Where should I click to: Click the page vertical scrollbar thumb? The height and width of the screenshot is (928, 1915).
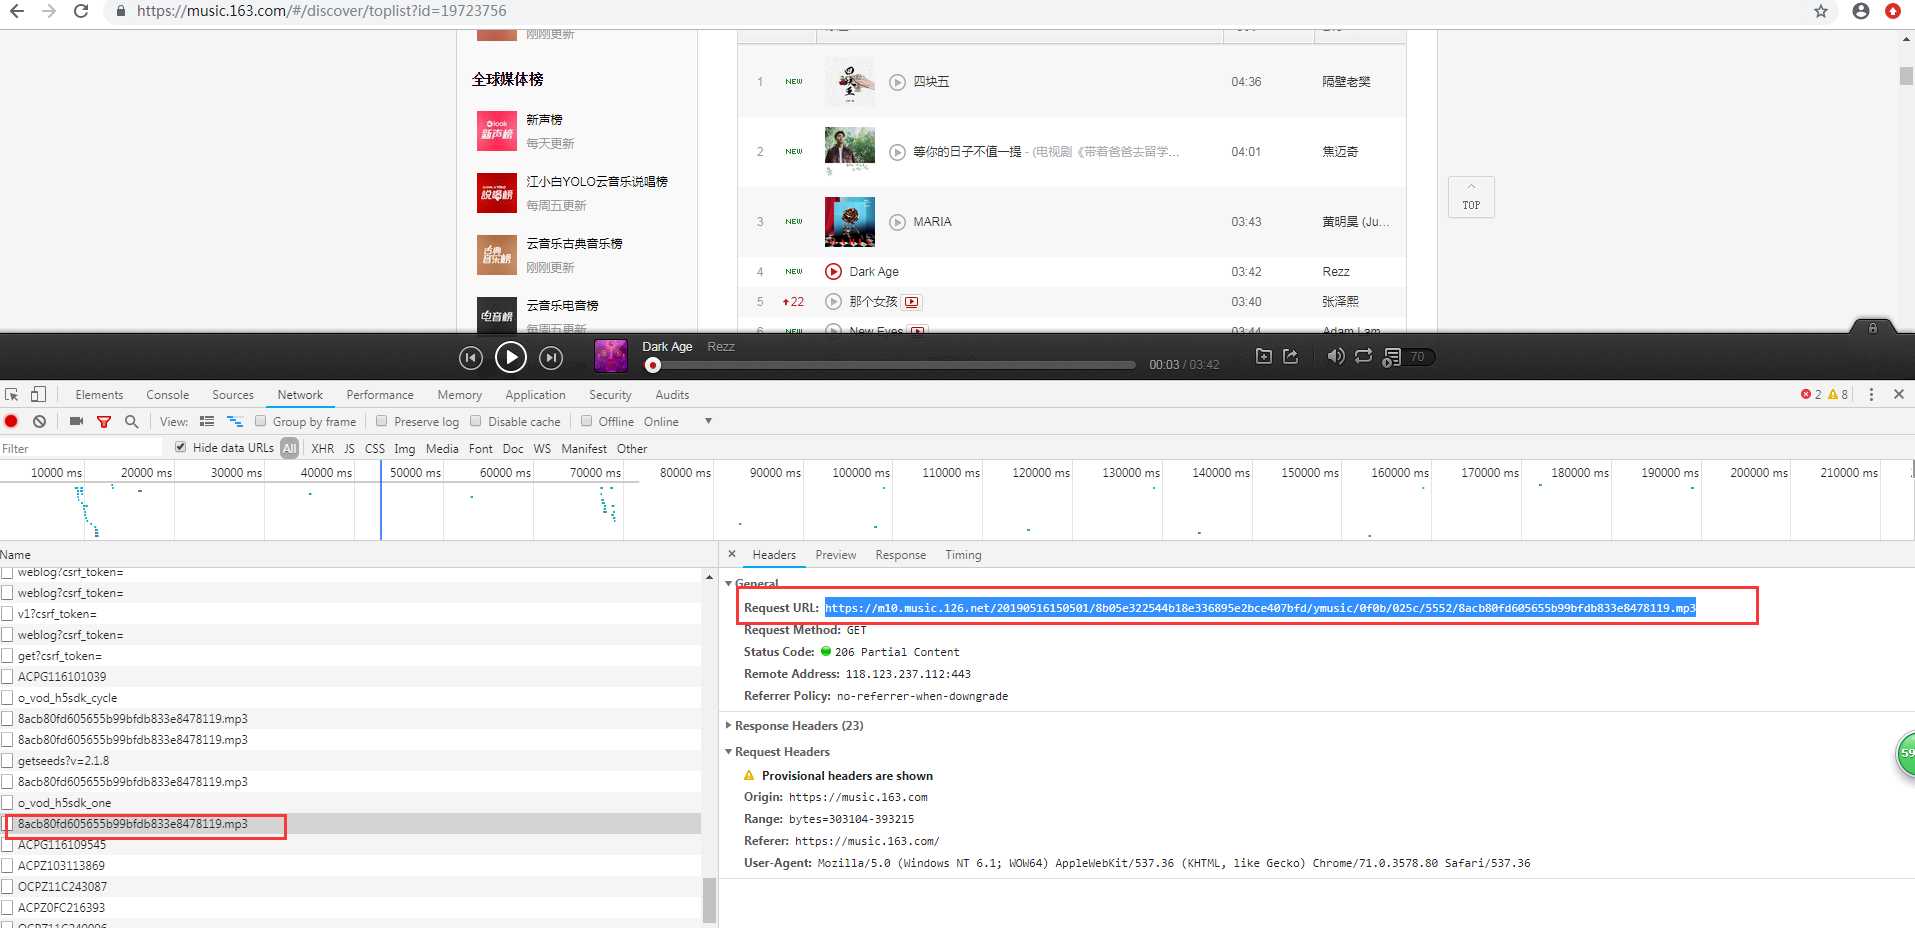[1906, 76]
